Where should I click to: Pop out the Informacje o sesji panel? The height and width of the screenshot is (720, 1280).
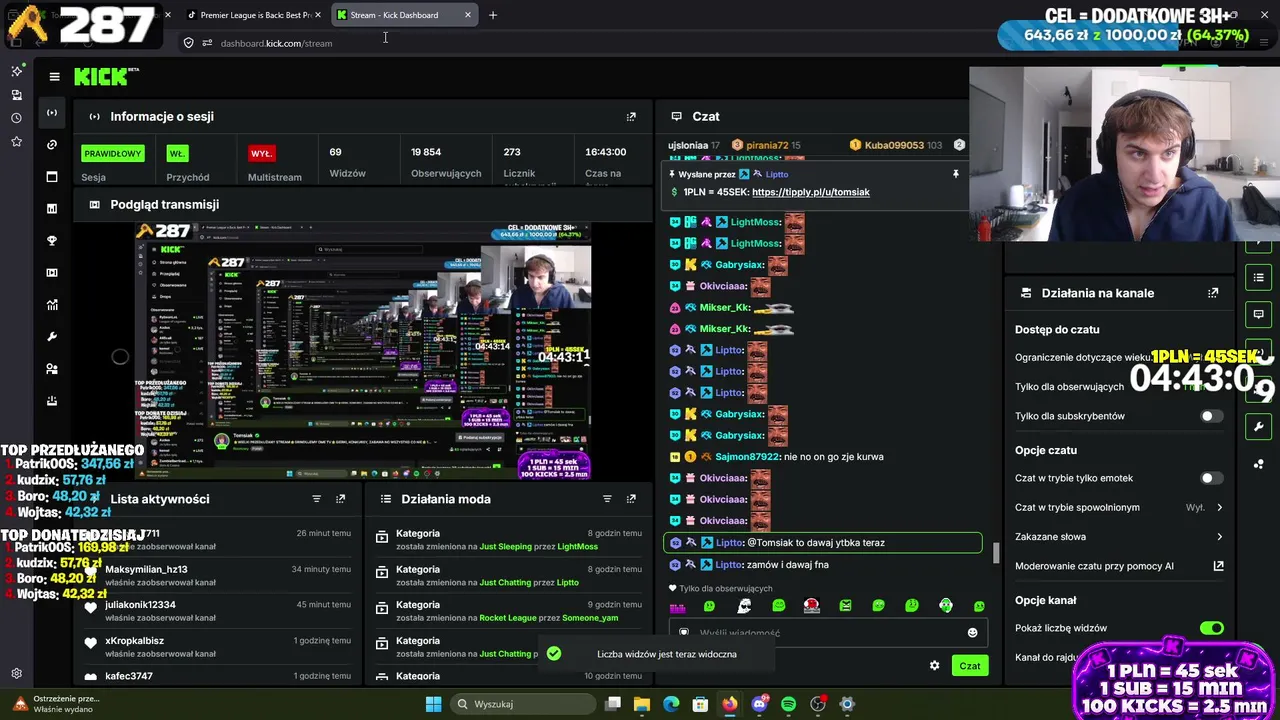click(x=631, y=116)
